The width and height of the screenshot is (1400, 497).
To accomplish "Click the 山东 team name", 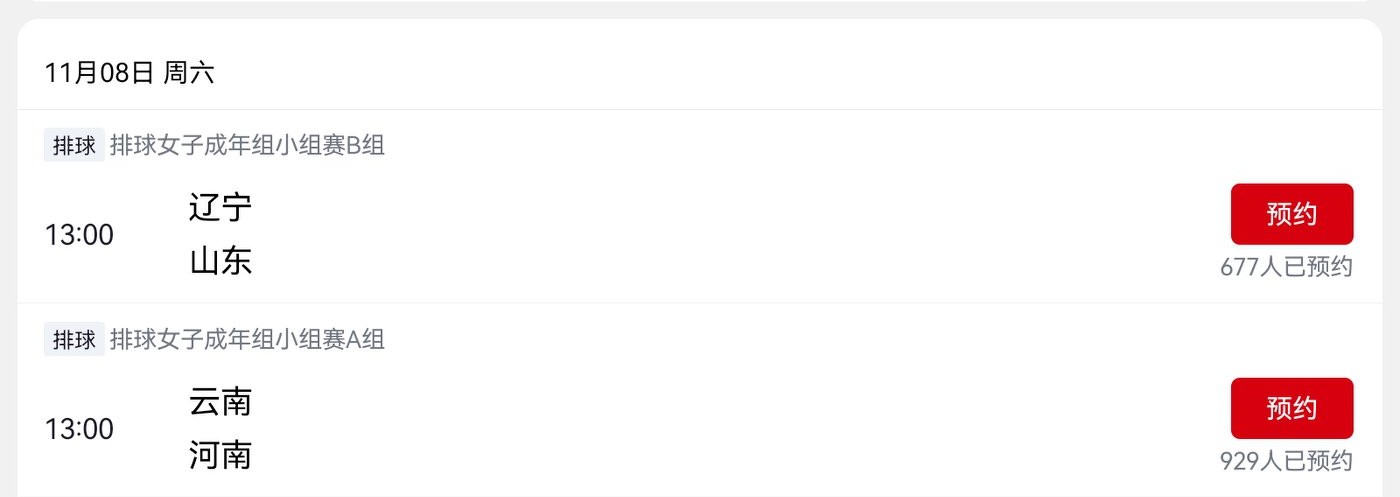I will 220,262.
